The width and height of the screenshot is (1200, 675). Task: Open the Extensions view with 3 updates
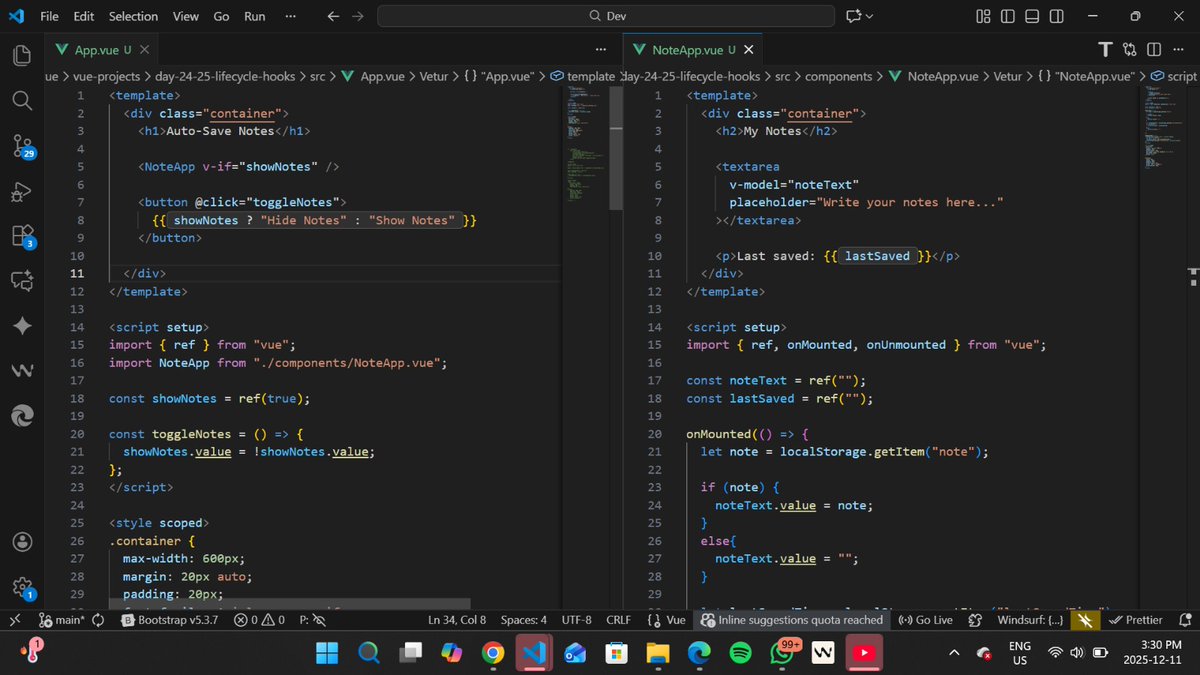coord(21,236)
